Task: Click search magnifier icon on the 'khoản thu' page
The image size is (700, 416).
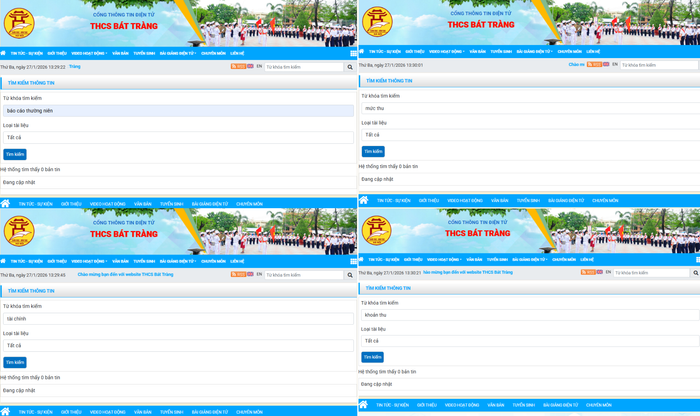Action: click(695, 272)
